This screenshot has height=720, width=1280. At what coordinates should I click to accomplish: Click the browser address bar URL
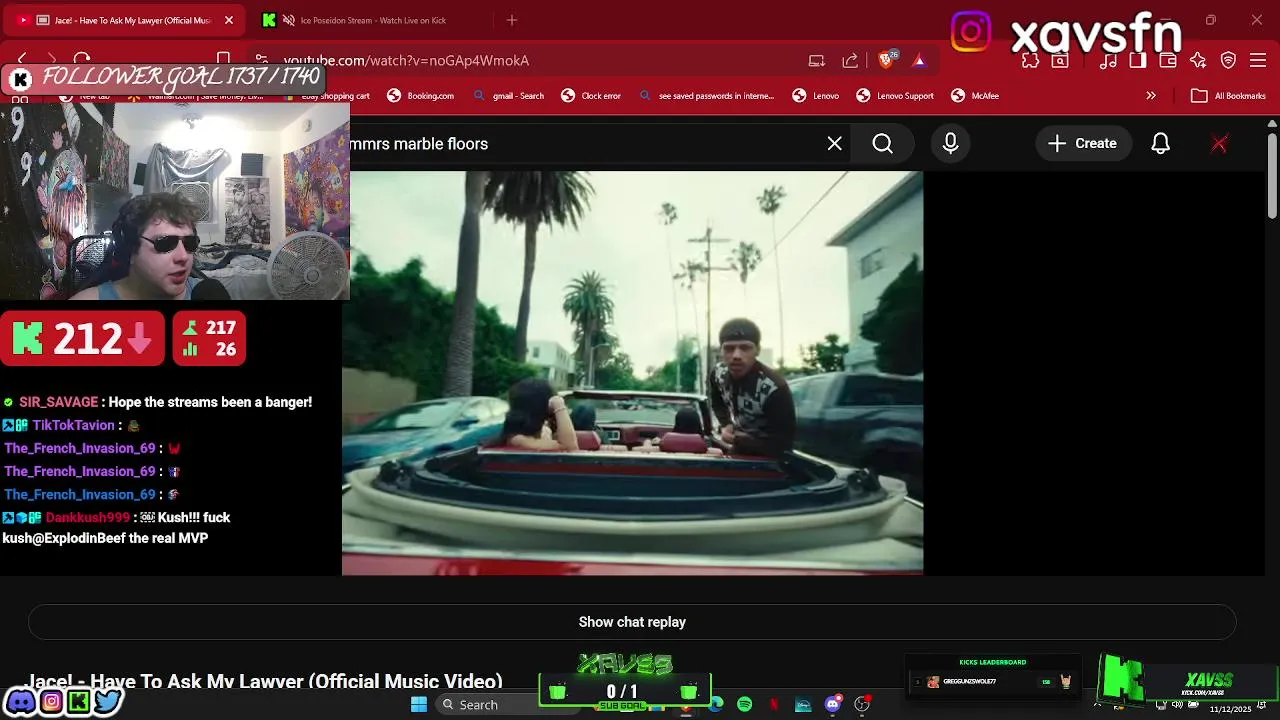click(x=406, y=60)
